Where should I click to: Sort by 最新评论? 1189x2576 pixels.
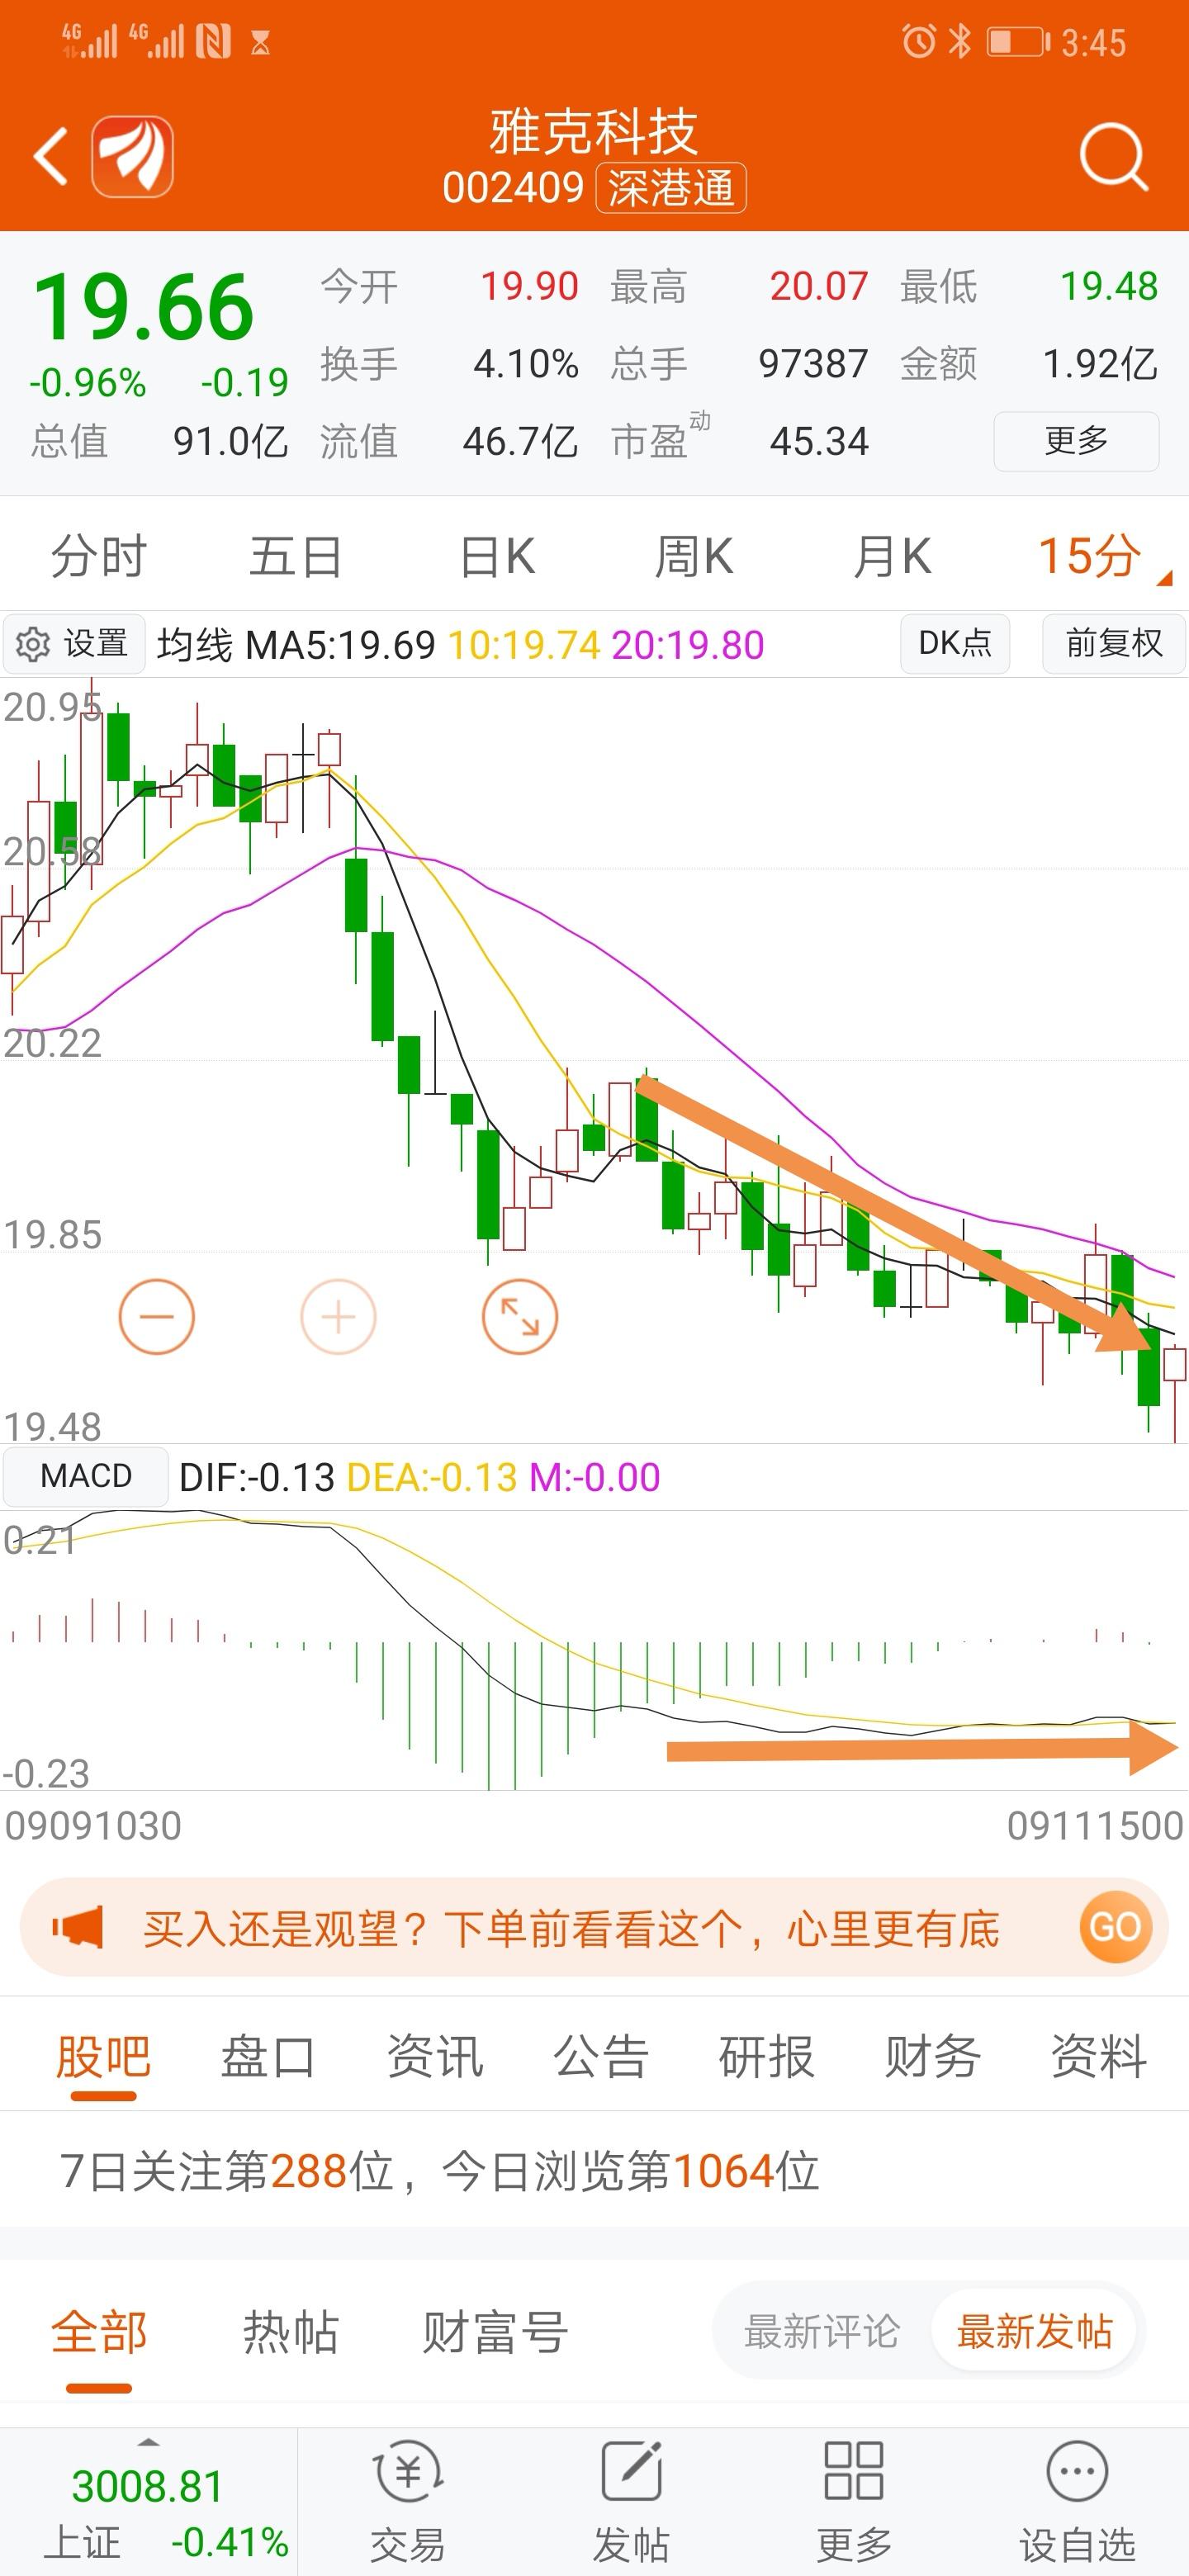822,2331
